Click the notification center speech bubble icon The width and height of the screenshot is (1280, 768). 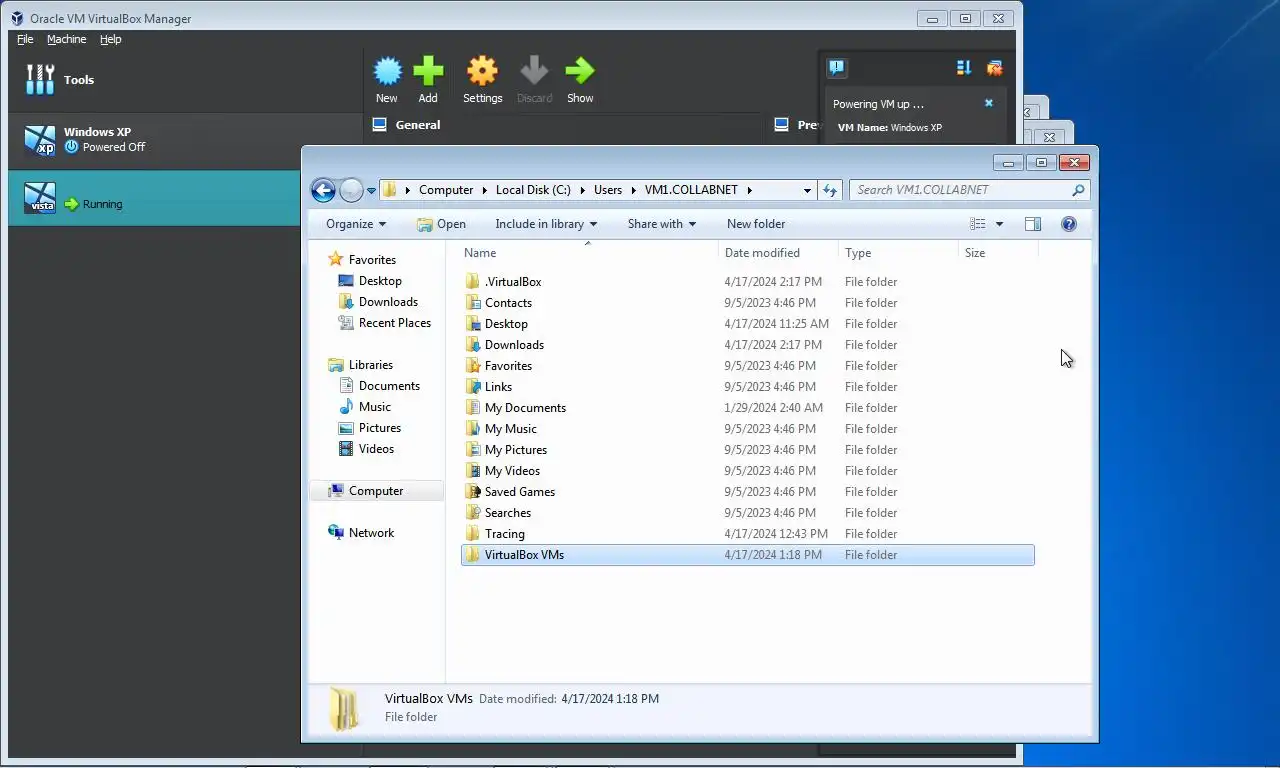pyautogui.click(x=837, y=68)
